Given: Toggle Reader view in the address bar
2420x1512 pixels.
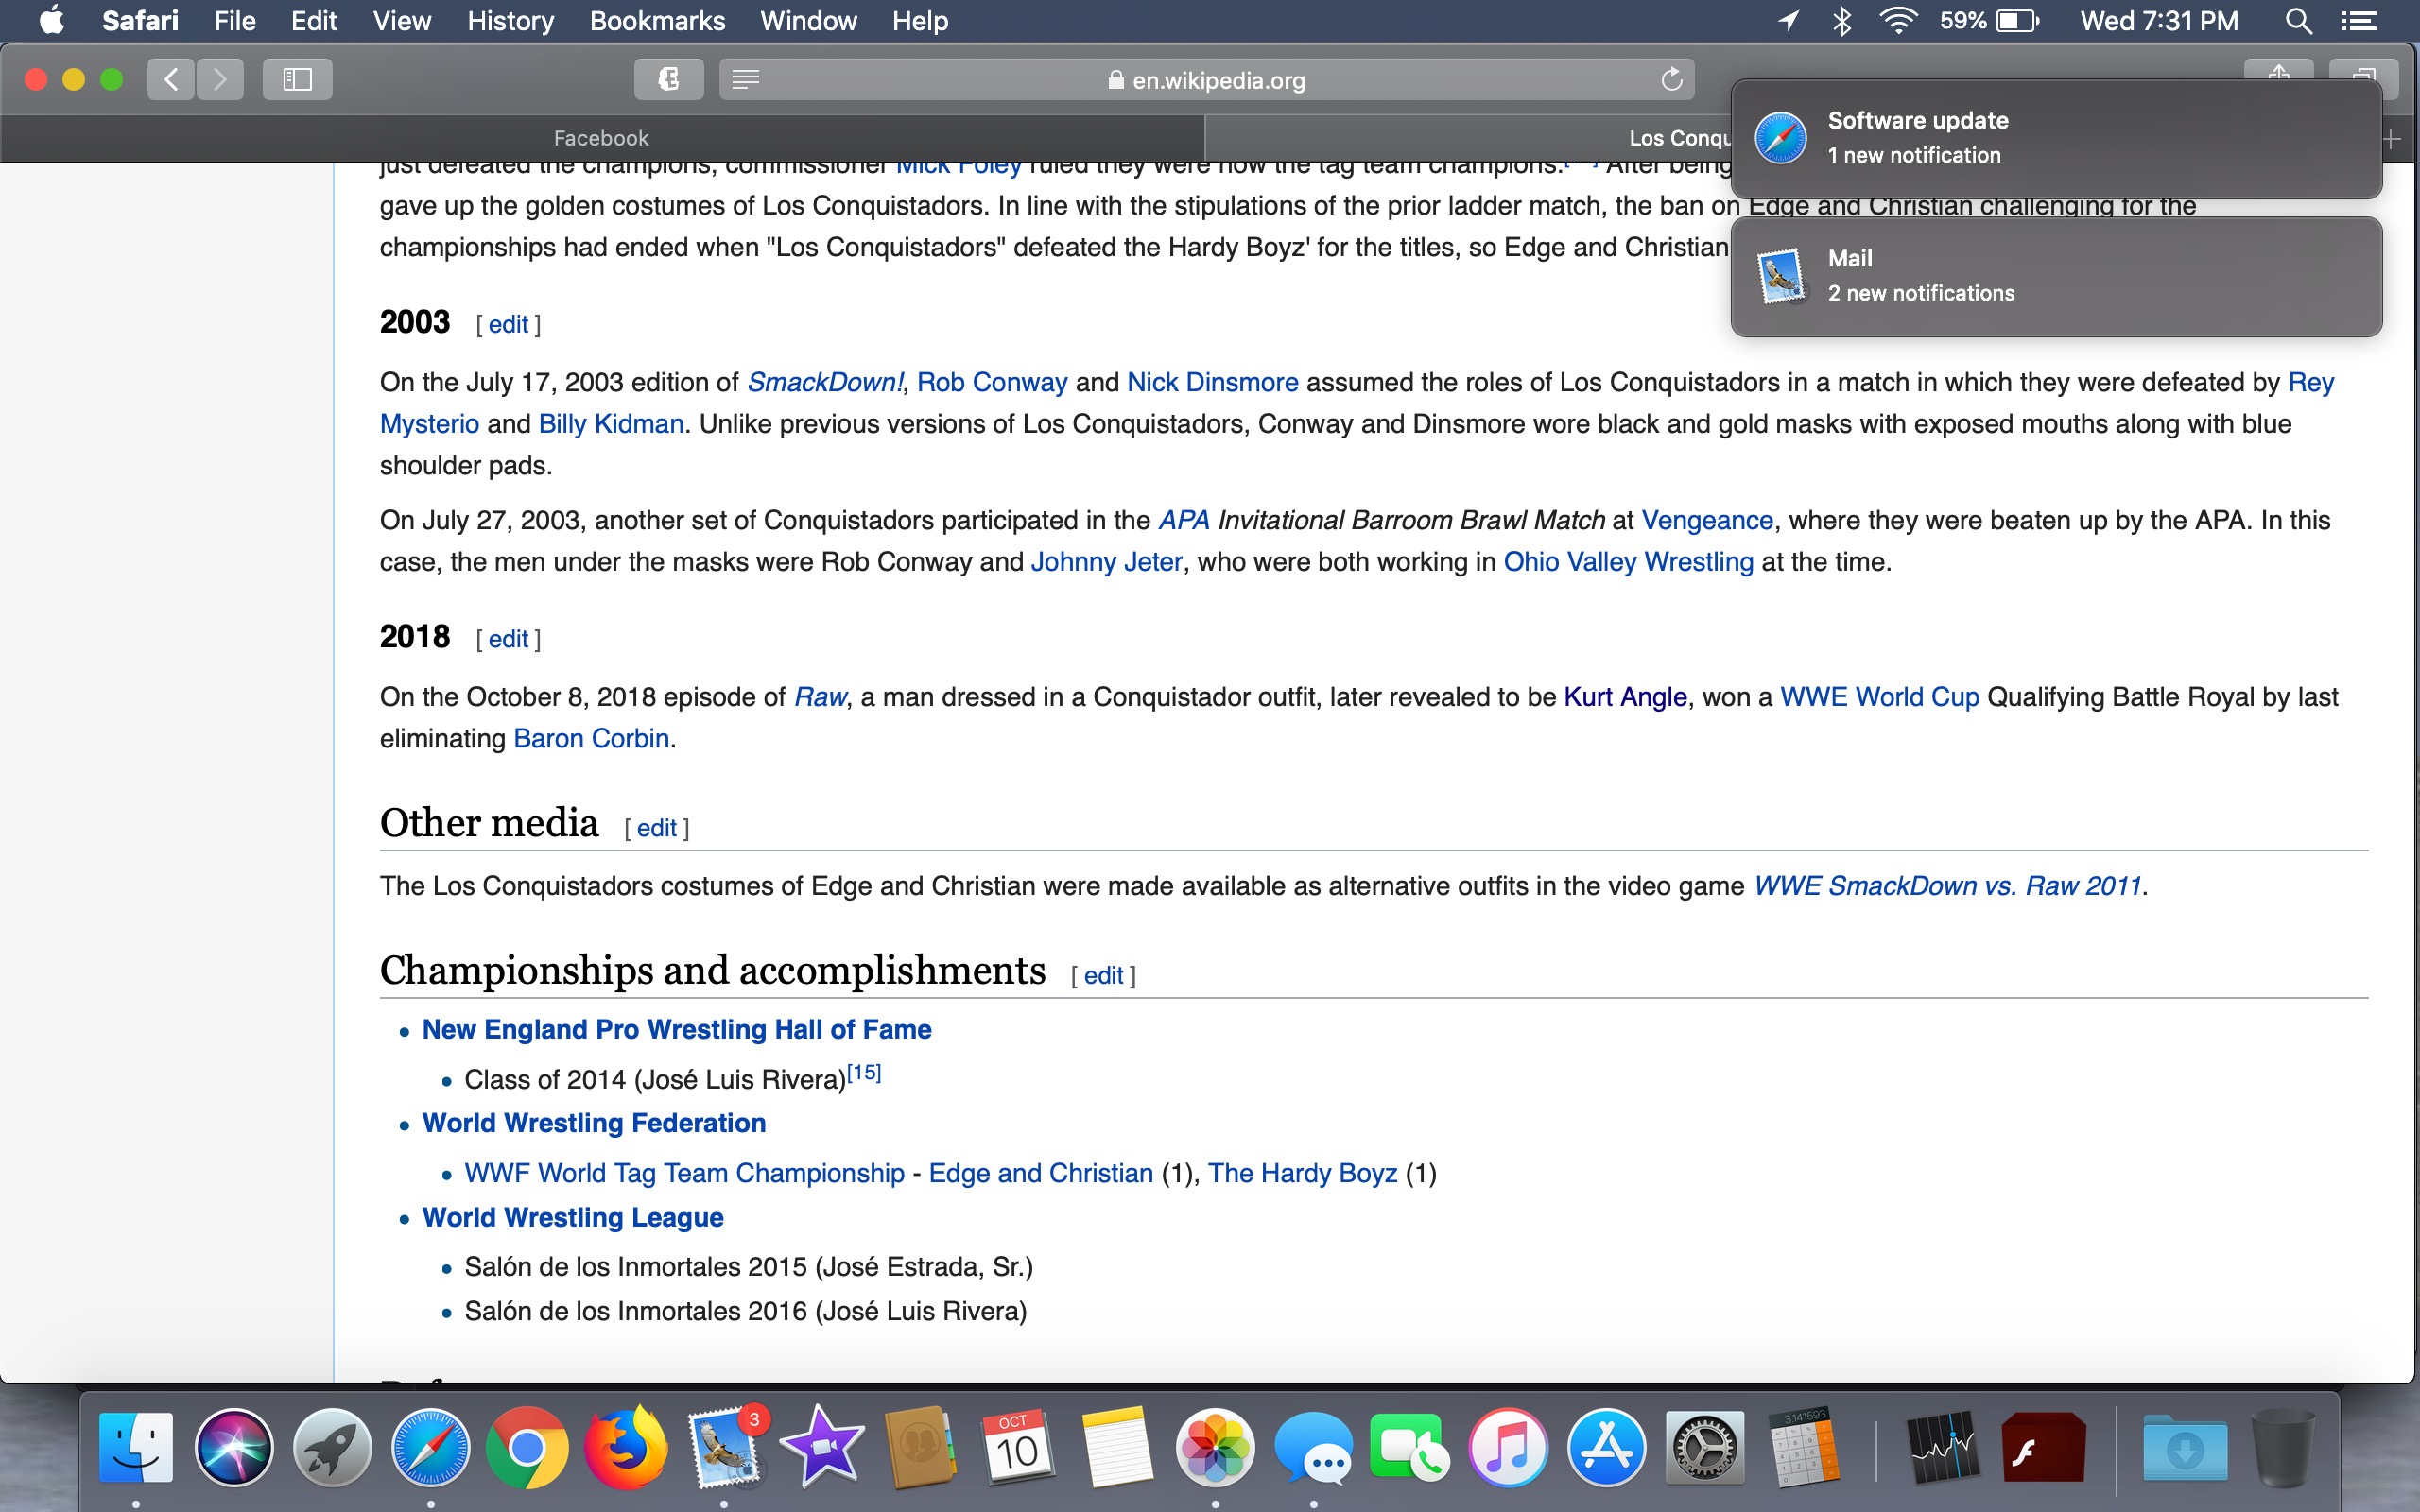Looking at the screenshot, I should click(x=746, y=79).
